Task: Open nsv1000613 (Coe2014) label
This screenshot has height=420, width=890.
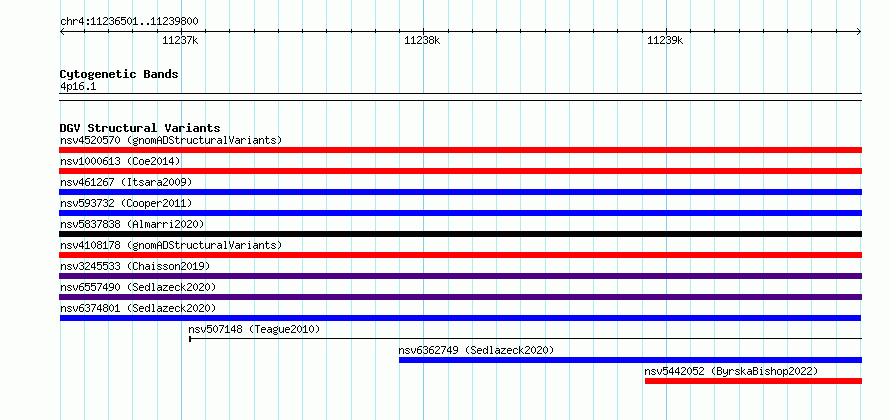Action: 120,161
